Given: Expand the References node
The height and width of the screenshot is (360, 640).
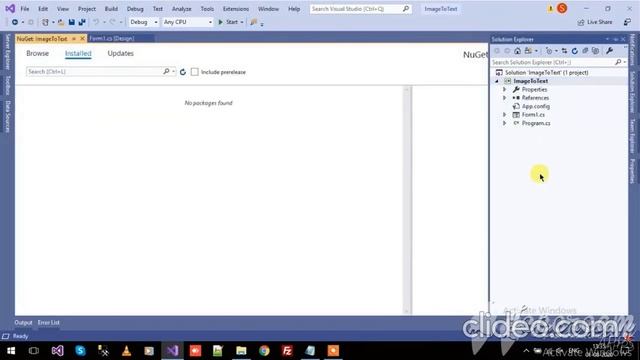Looking at the screenshot, I should (504, 98).
